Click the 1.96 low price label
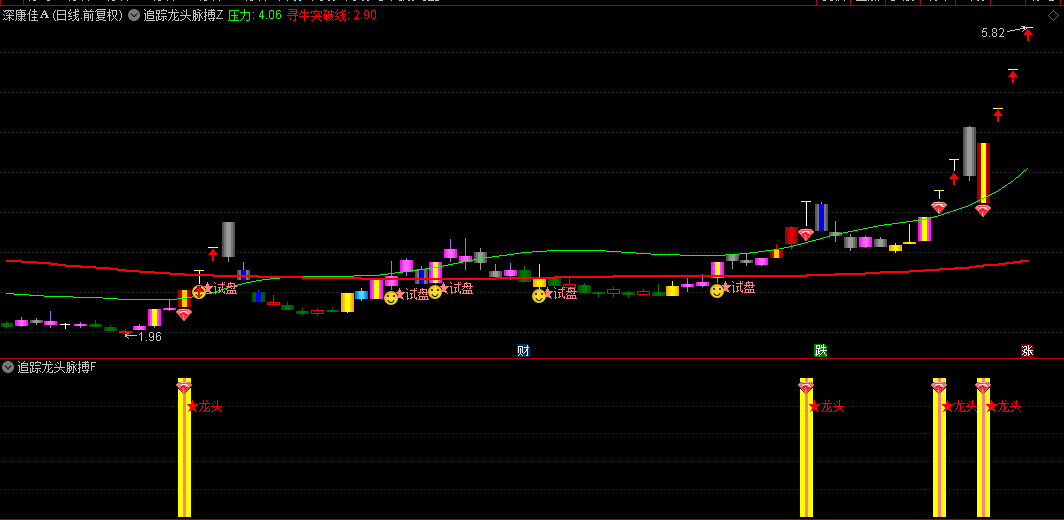The image size is (1064, 520). pyautogui.click(x=150, y=336)
